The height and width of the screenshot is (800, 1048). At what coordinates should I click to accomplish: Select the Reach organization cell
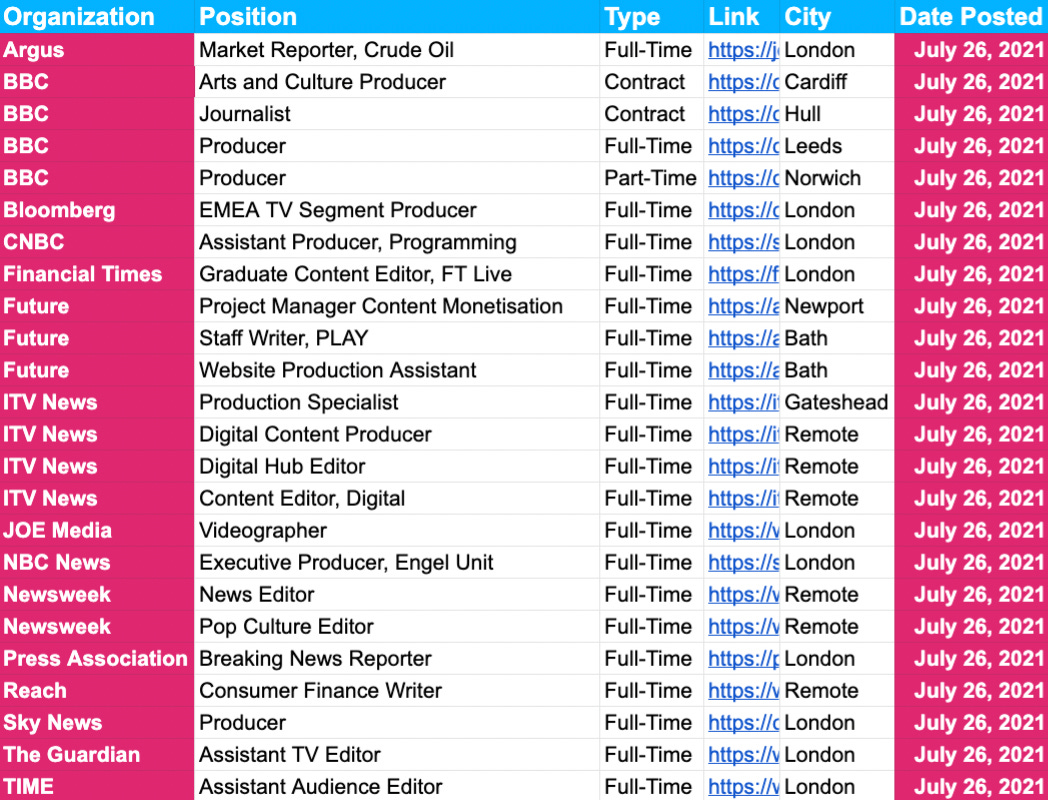pos(97,691)
